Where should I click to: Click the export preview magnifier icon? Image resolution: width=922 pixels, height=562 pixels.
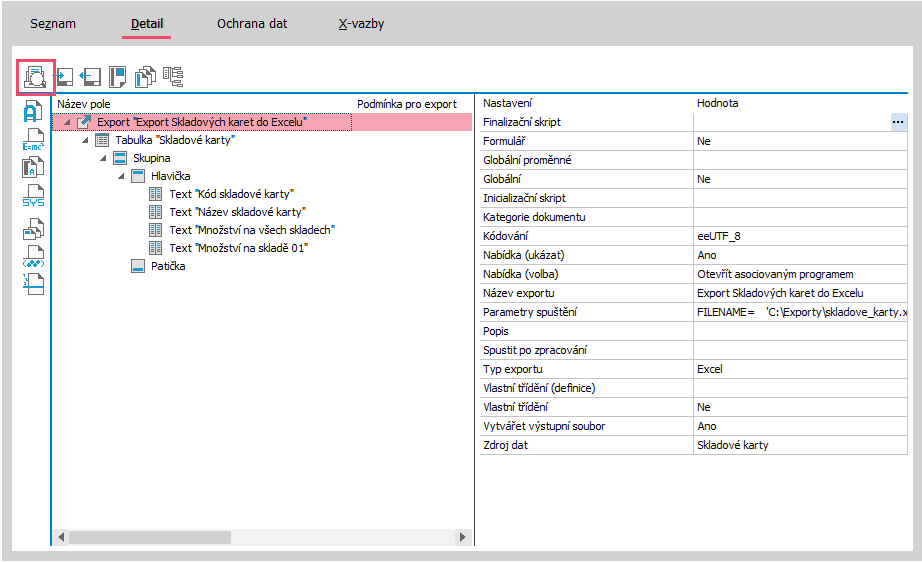click(x=35, y=77)
